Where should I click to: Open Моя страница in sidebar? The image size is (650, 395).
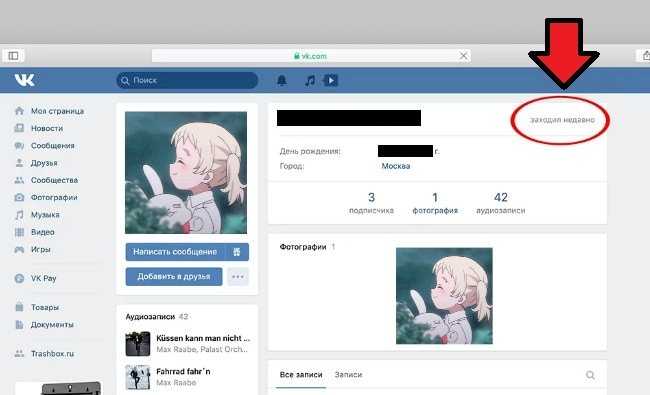point(57,111)
